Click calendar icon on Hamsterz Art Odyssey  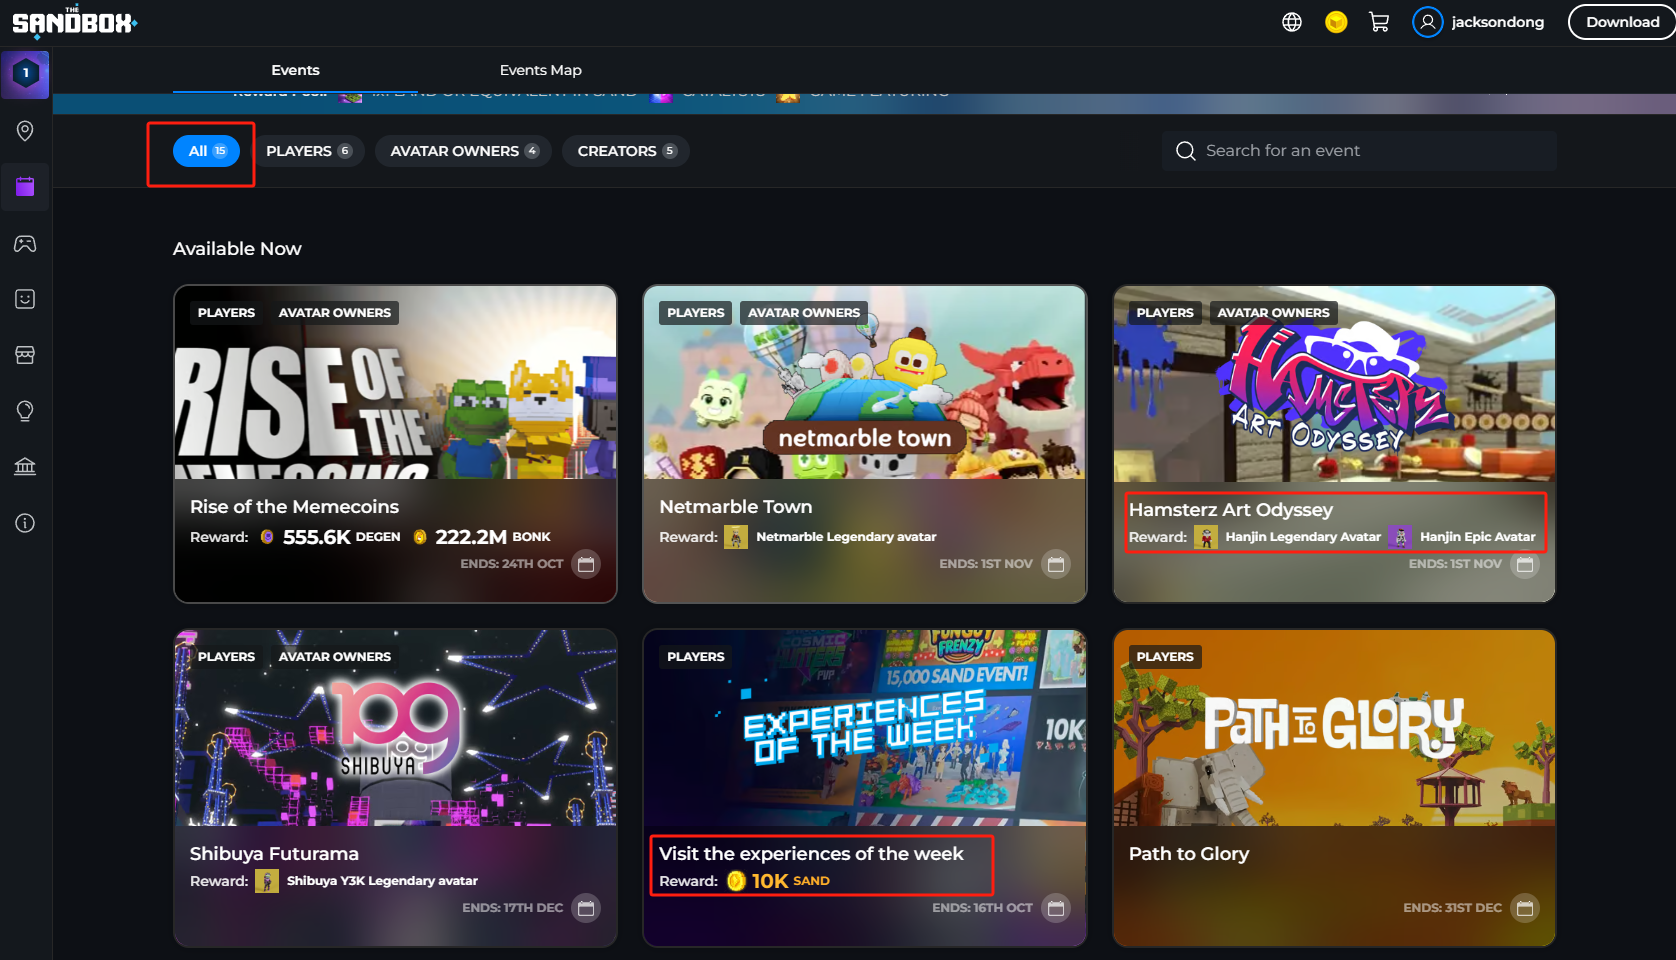tap(1525, 564)
